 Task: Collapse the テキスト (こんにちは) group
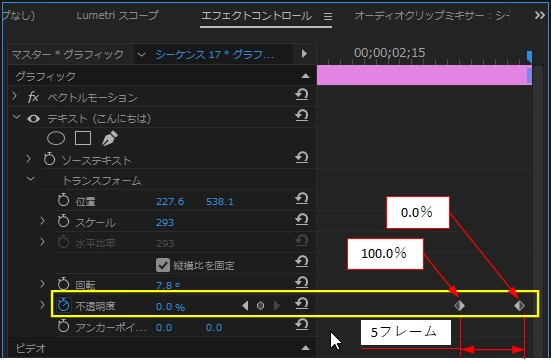click(17, 117)
